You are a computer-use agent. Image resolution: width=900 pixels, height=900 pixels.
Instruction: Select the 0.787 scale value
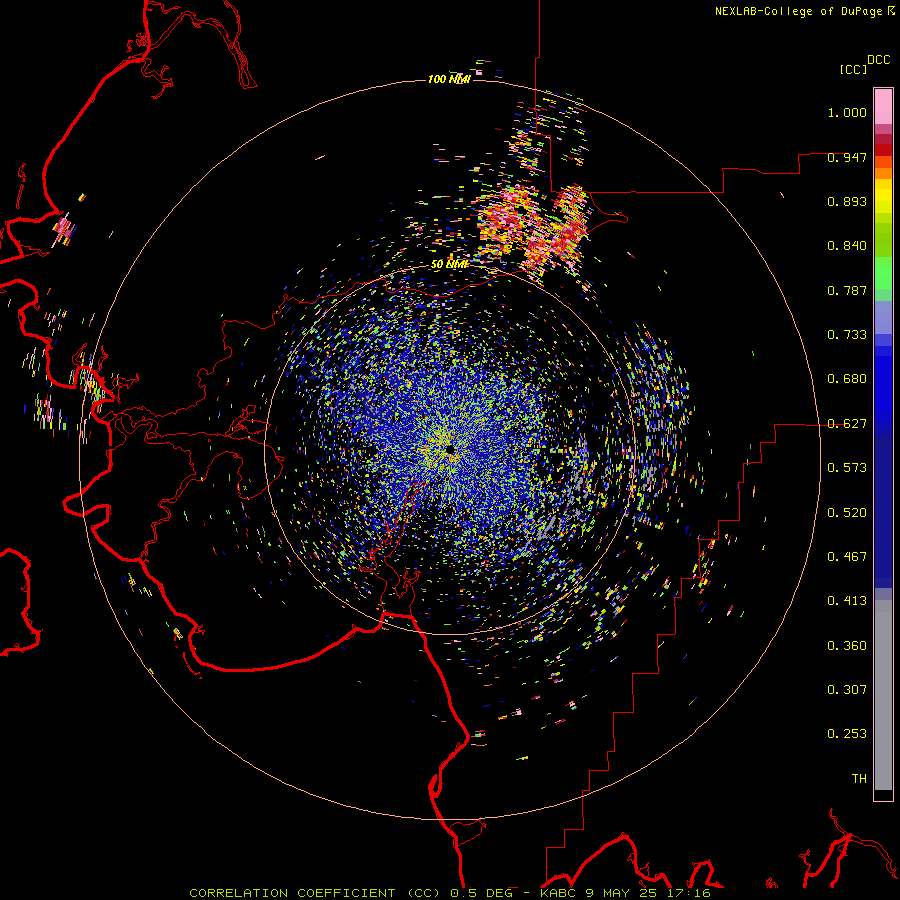(x=847, y=290)
